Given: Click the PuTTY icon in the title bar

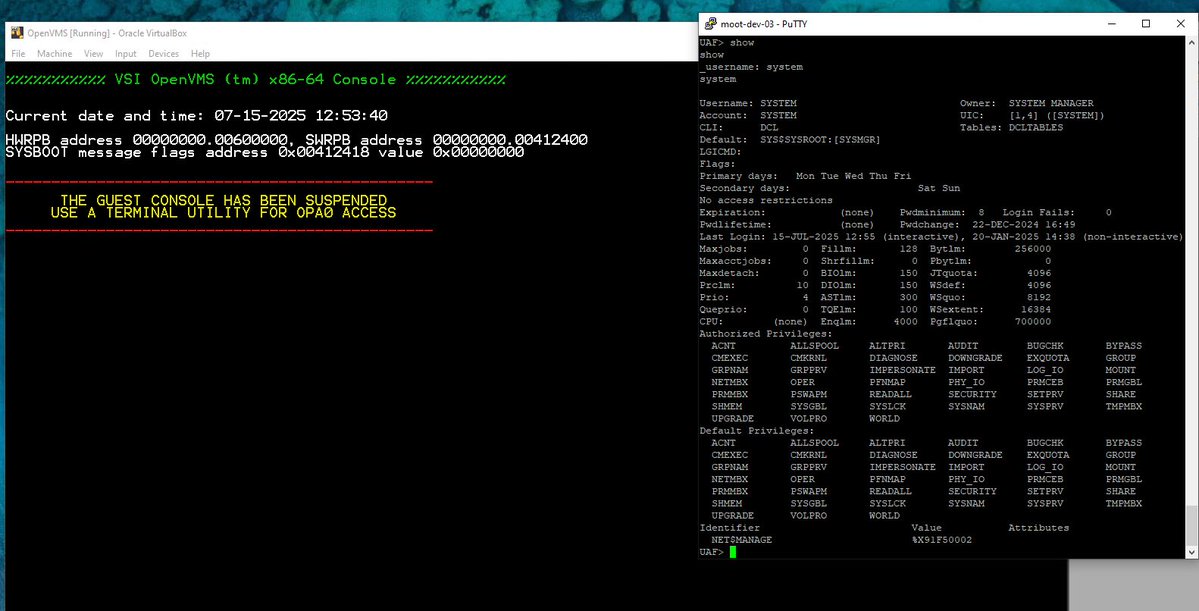Looking at the screenshot, I should tap(710, 24).
